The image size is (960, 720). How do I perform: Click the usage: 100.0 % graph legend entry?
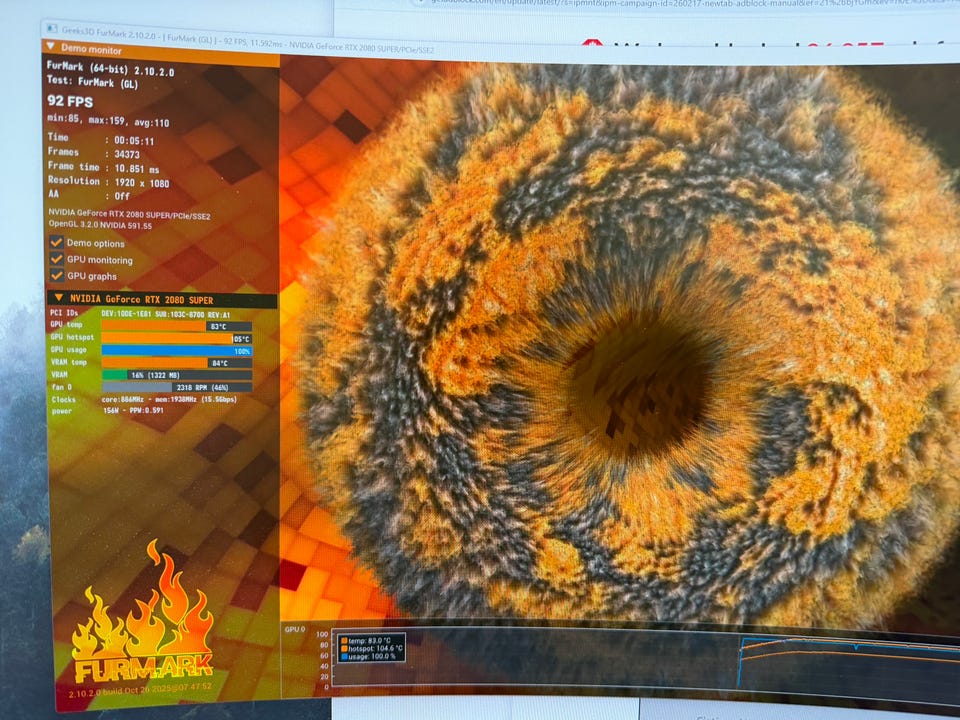(x=368, y=656)
